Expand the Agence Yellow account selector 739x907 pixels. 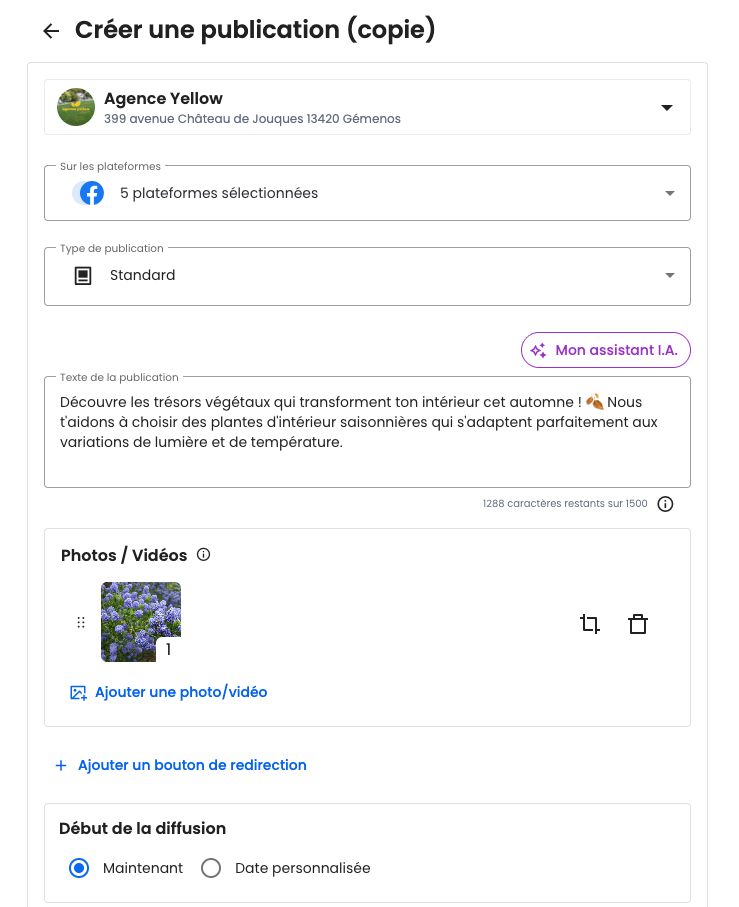tap(668, 108)
